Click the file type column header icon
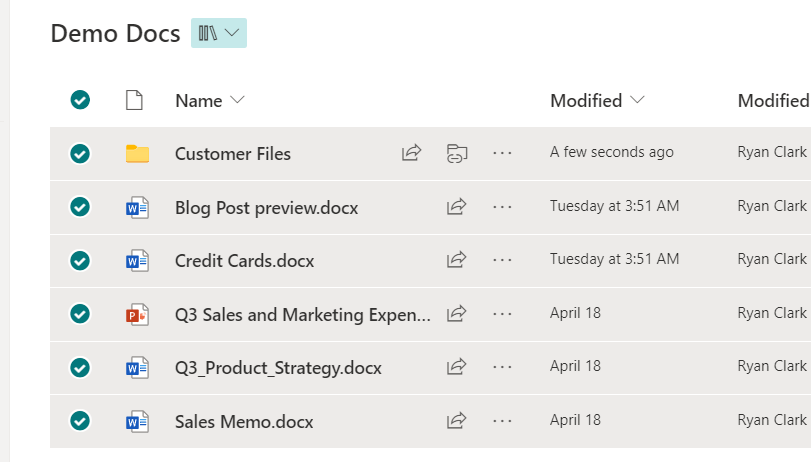 [134, 100]
